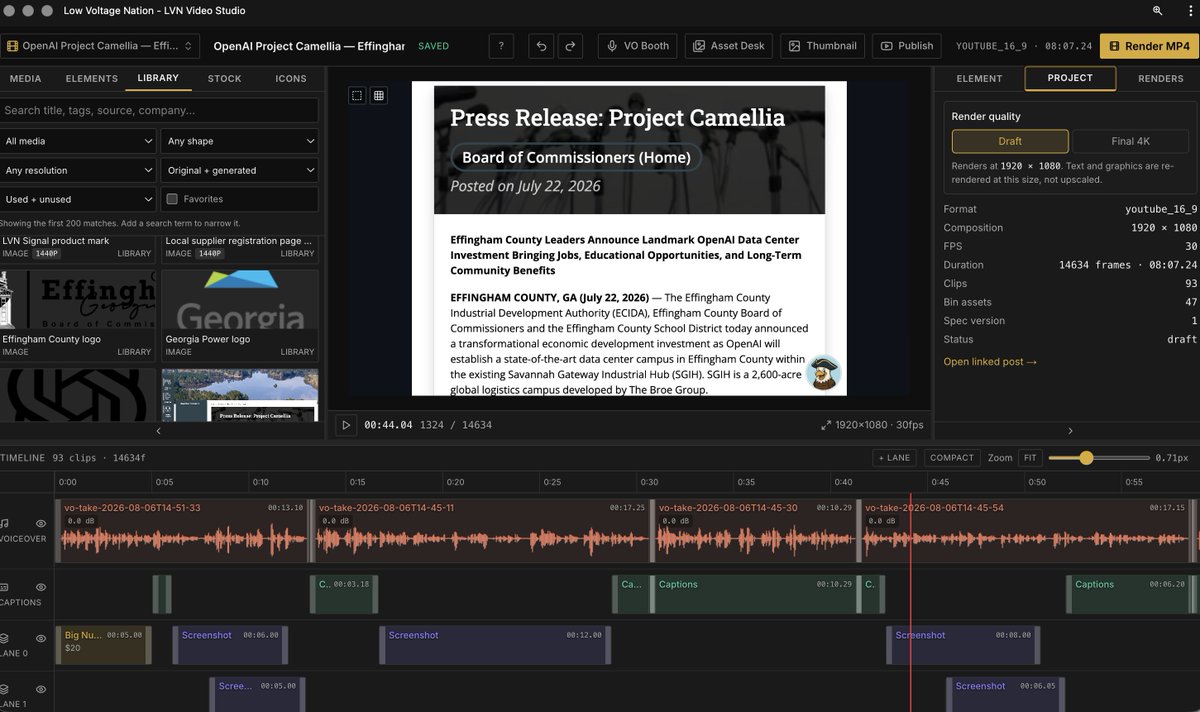Click the undo arrow button
The image size is (1200, 712).
[x=541, y=46]
